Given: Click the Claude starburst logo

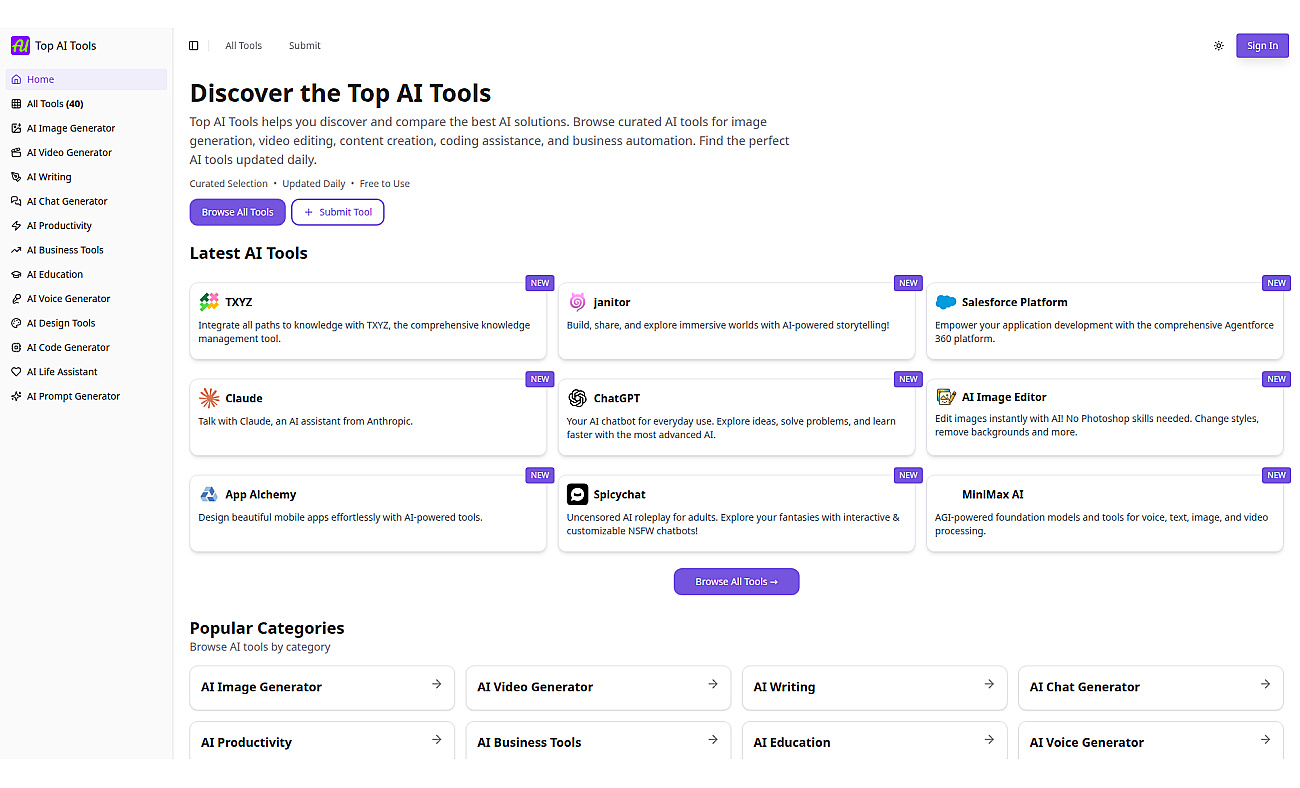Looking at the screenshot, I should (209, 398).
